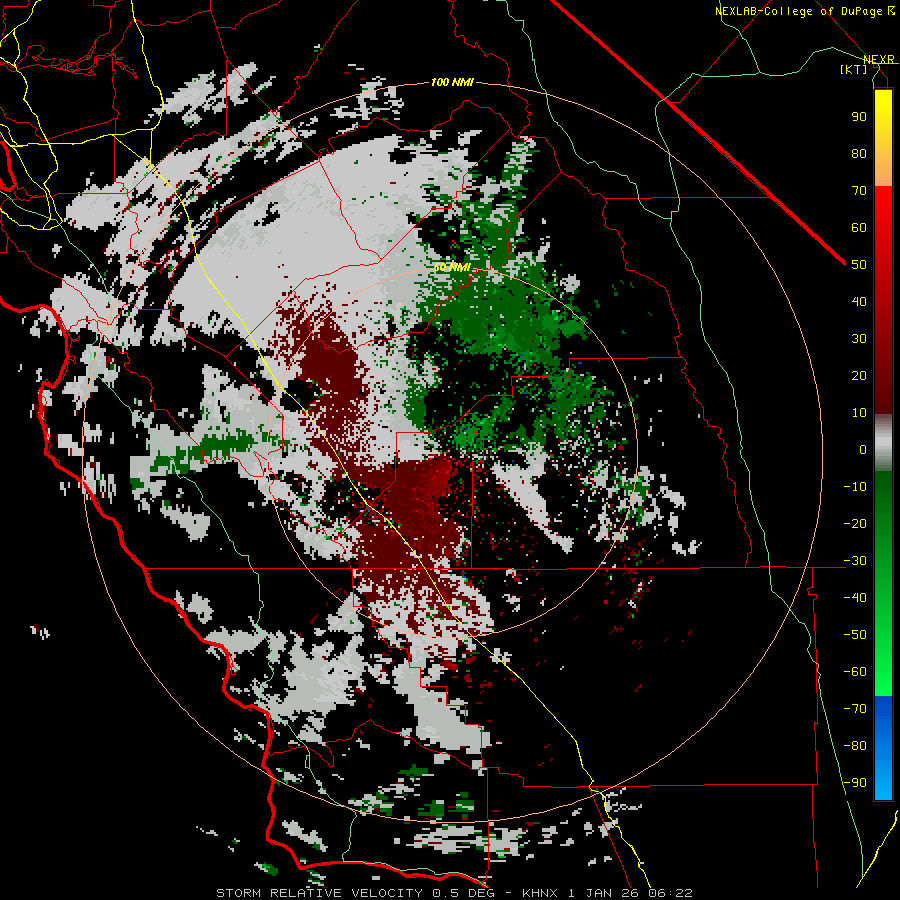Screen dimensions: 900x900
Task: Select the 50 NMI range ring label
Action: (x=452, y=267)
